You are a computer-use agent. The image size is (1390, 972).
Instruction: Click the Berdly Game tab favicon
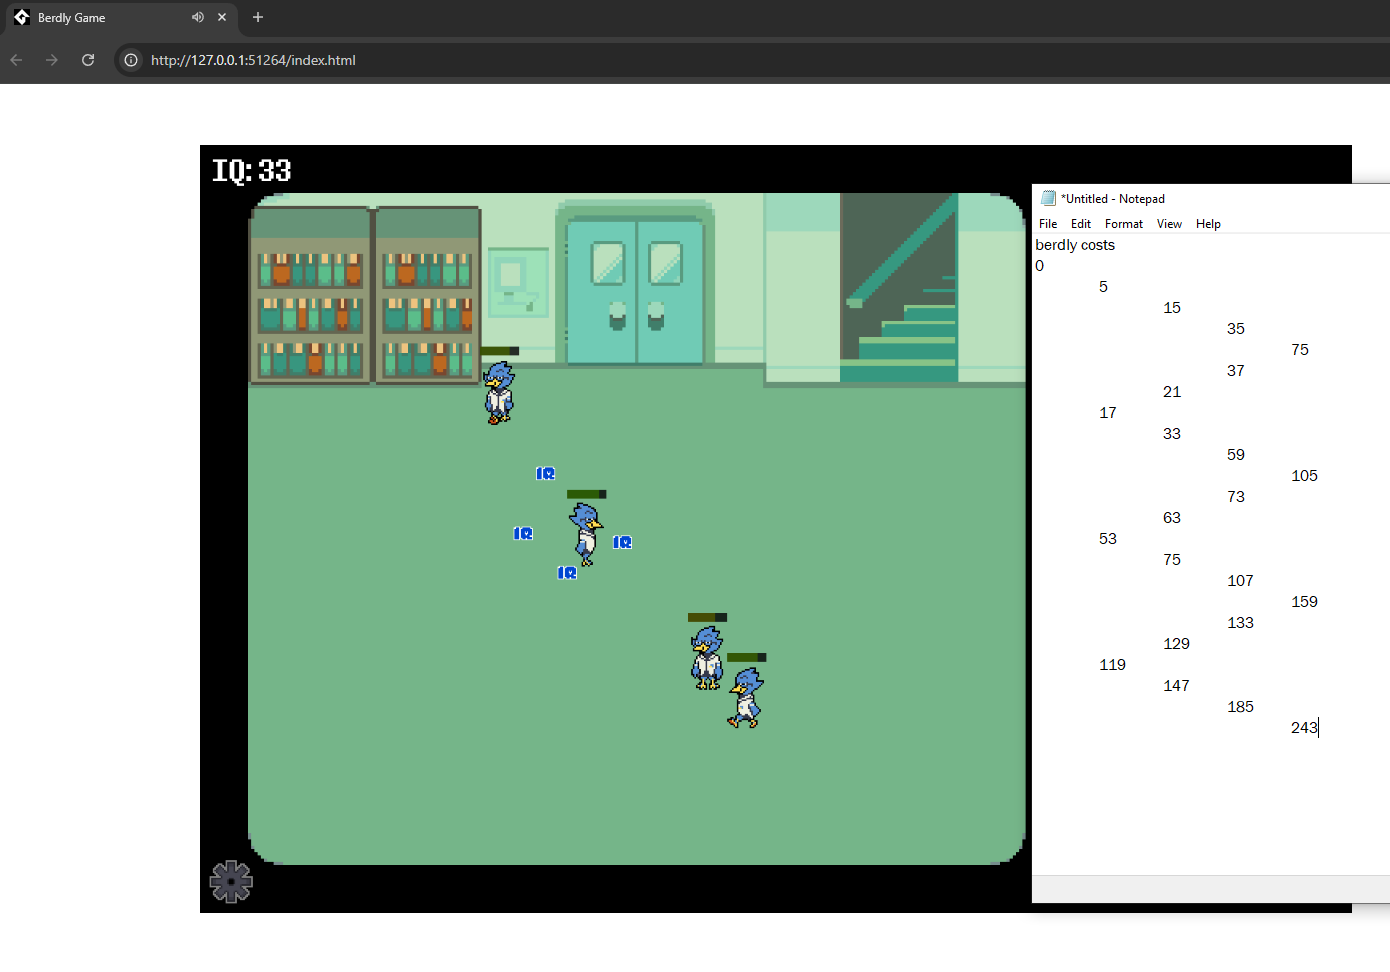click(x=22, y=17)
